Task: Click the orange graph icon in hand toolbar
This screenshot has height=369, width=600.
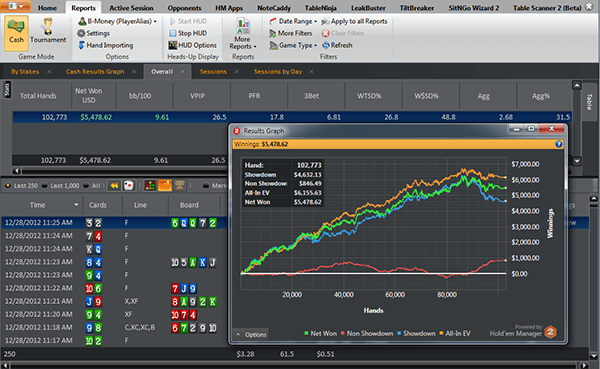Action: 165,186
